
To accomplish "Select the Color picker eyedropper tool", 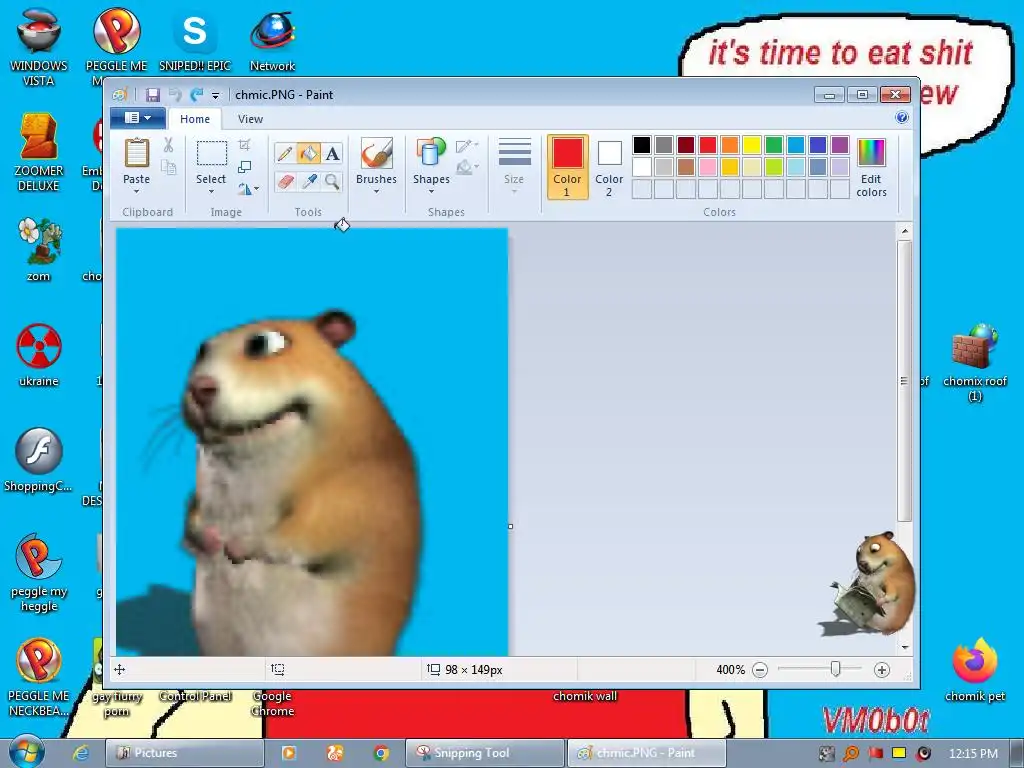I will 309,181.
